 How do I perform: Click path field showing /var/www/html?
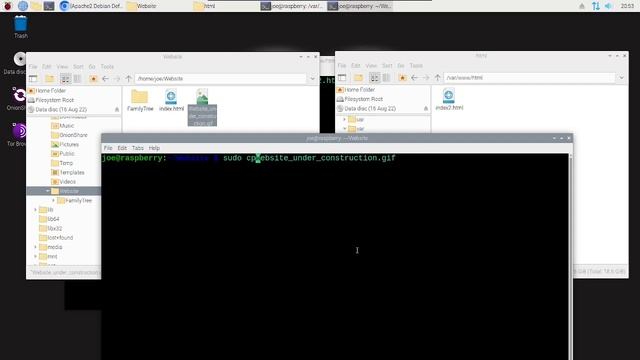click(x=529, y=77)
